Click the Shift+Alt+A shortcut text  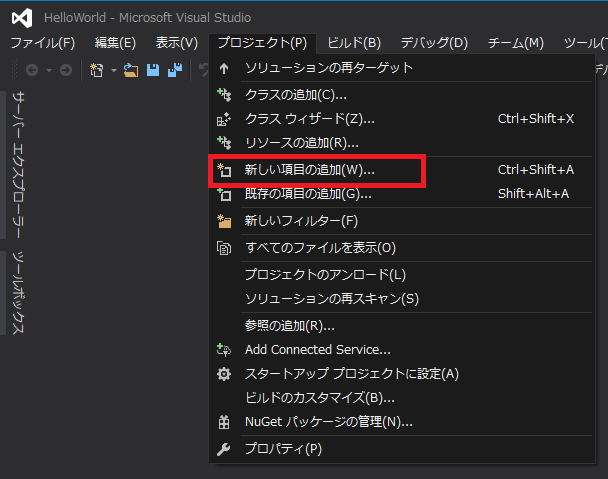[533, 194]
